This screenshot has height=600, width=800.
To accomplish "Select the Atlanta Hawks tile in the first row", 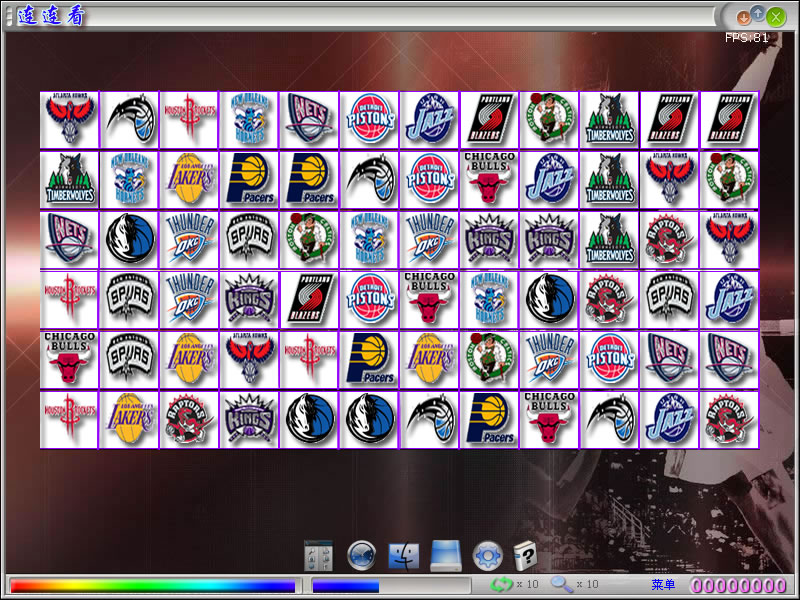I will [70, 120].
